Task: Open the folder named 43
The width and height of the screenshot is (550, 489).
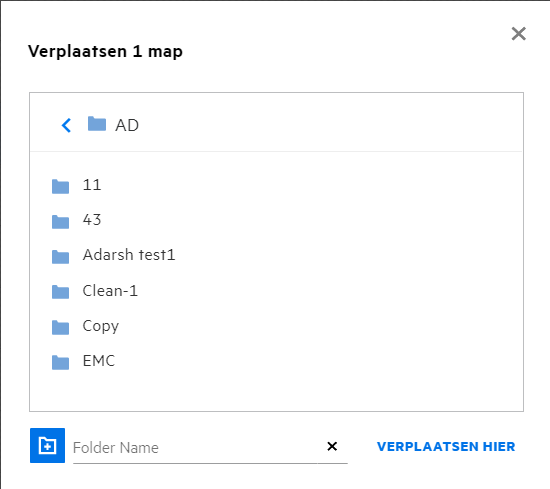Action: 92,220
